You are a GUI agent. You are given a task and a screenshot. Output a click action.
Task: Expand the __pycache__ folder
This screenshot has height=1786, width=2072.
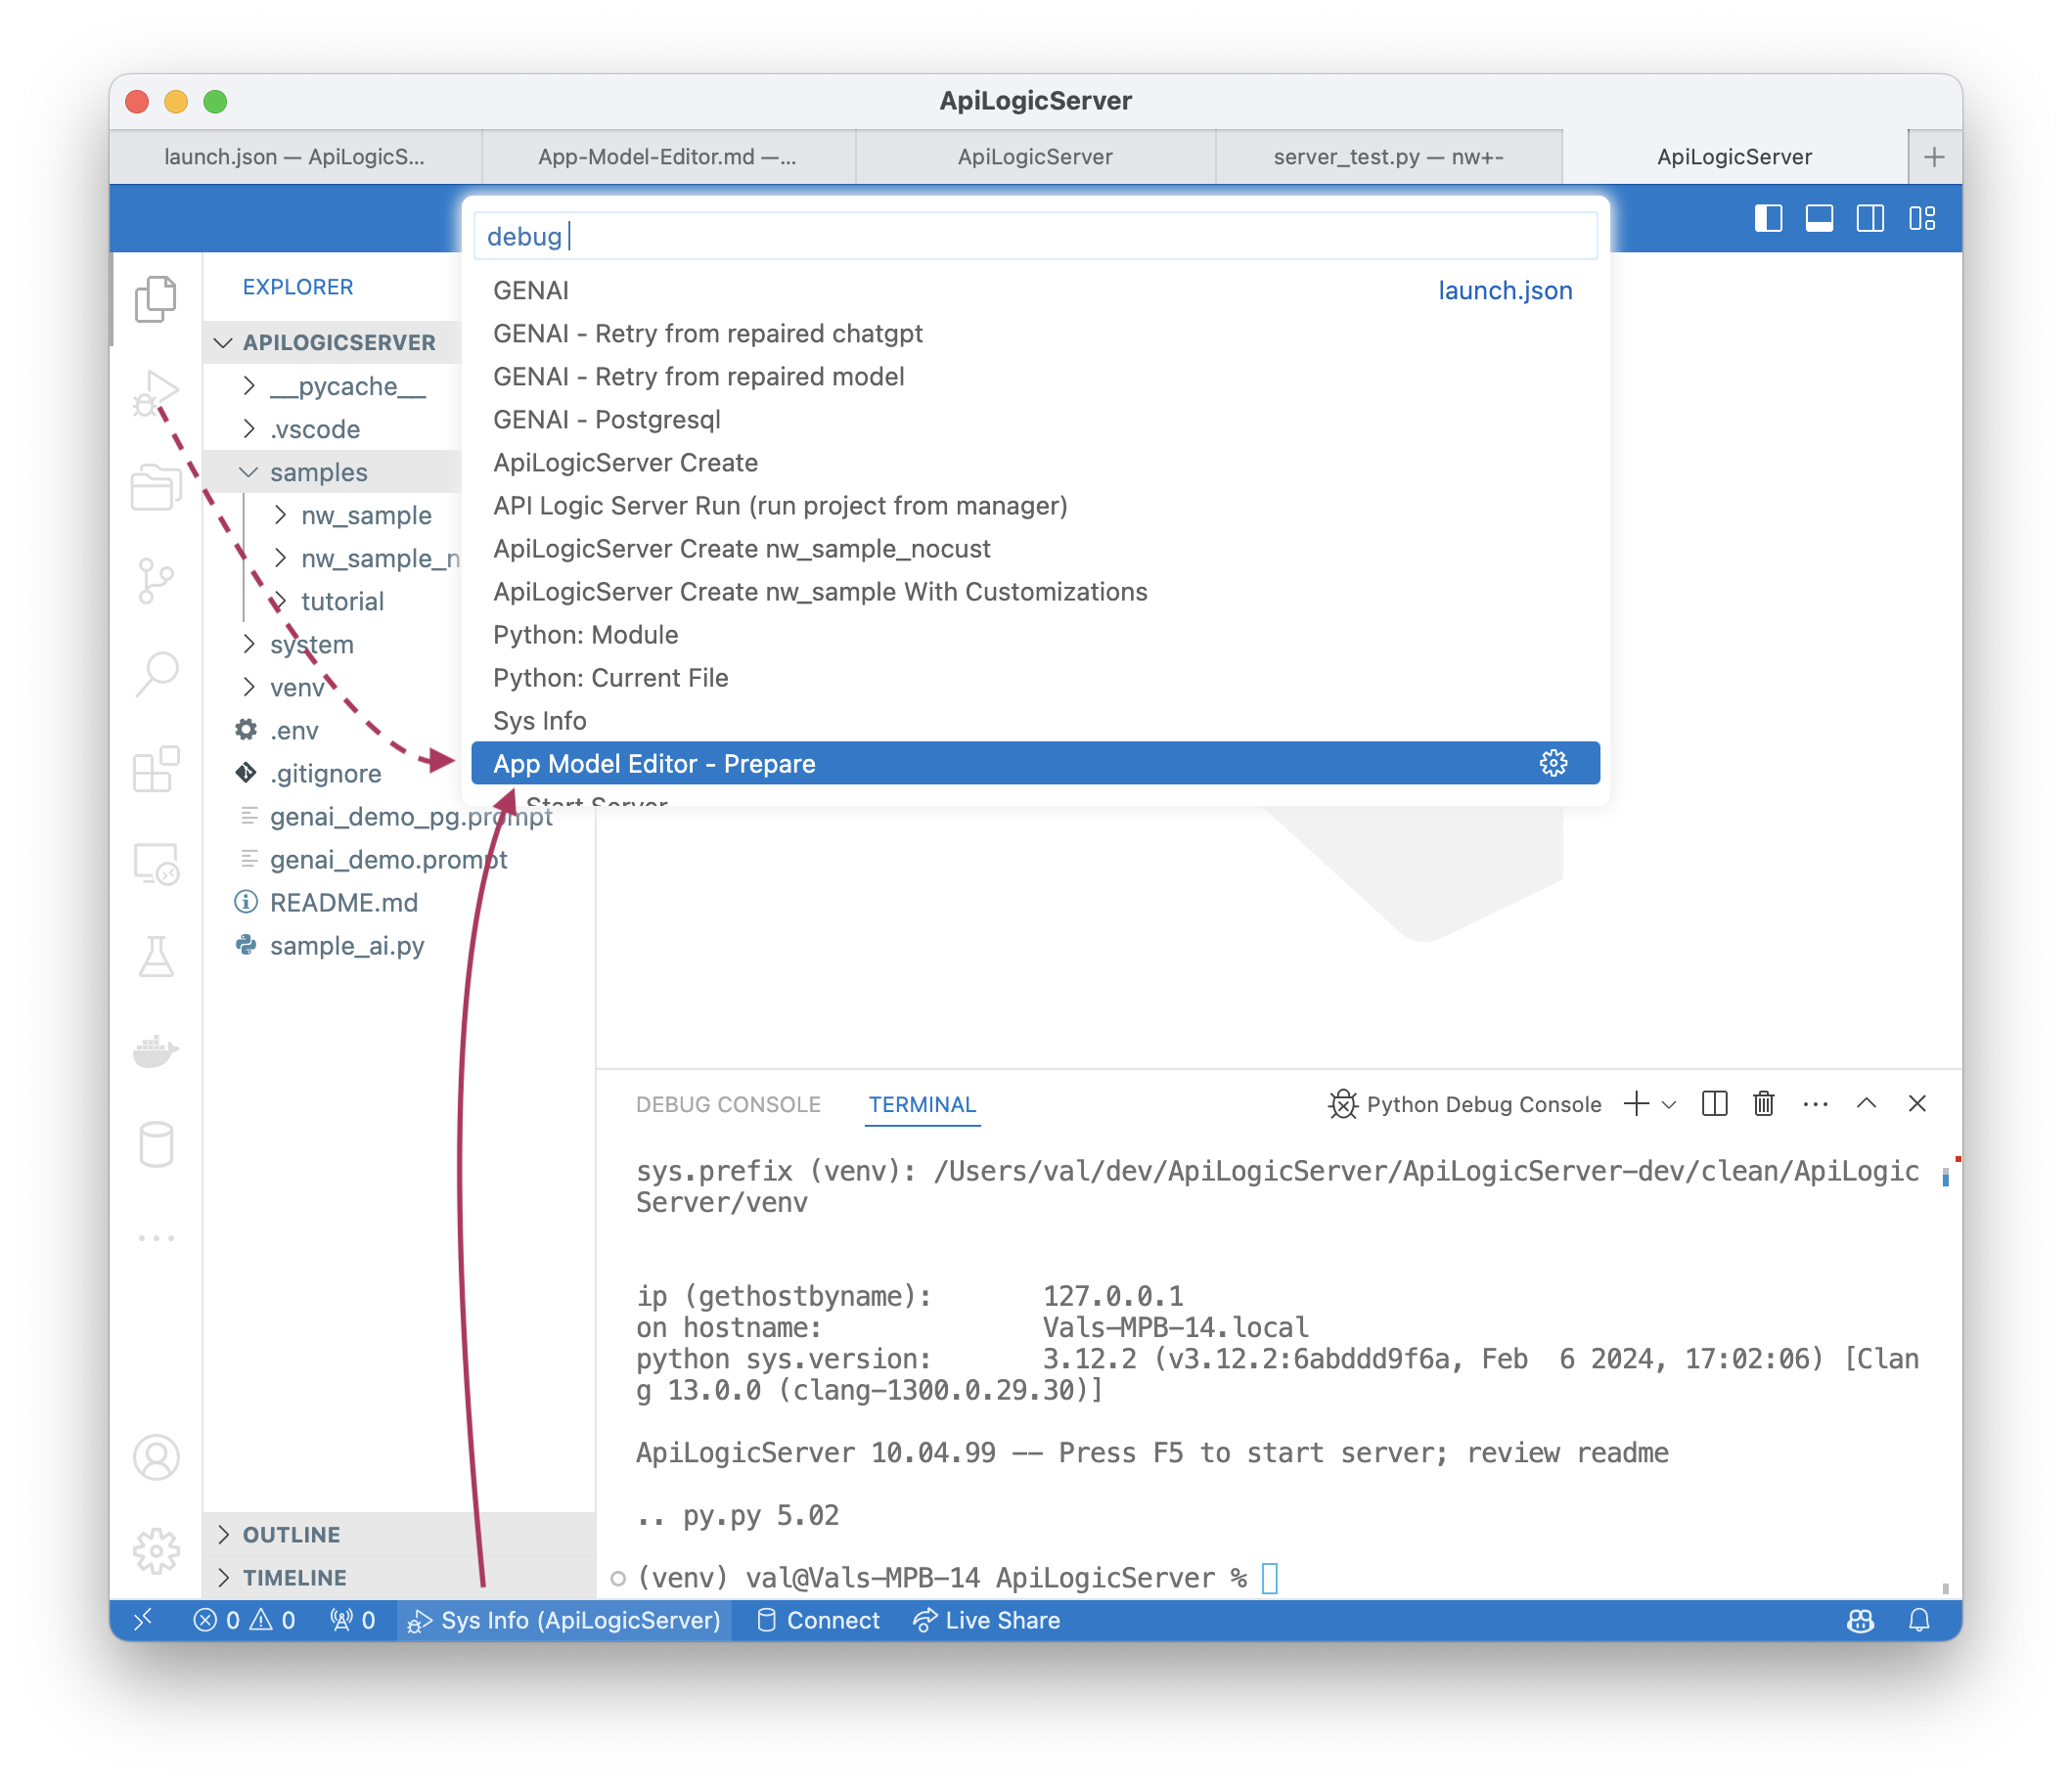249,386
